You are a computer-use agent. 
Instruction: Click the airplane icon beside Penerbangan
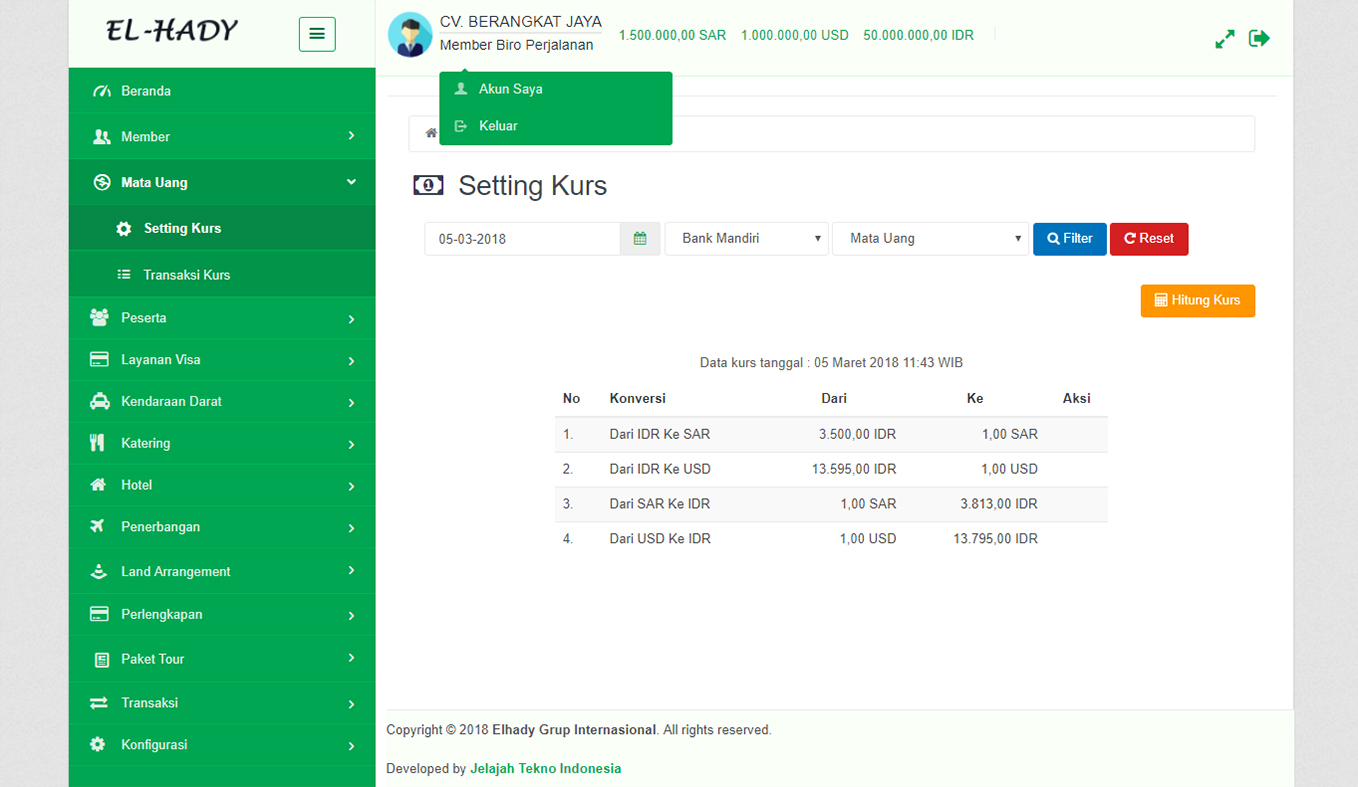(x=98, y=526)
